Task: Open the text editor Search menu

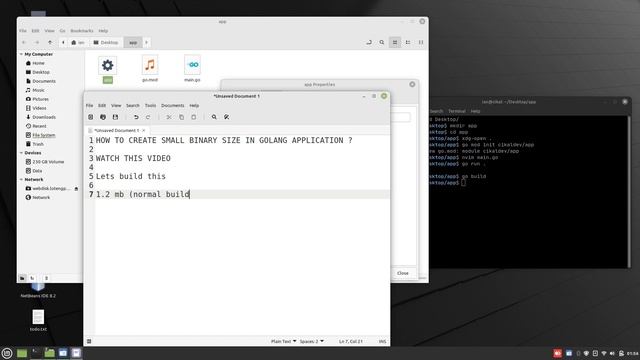Action: point(133,105)
